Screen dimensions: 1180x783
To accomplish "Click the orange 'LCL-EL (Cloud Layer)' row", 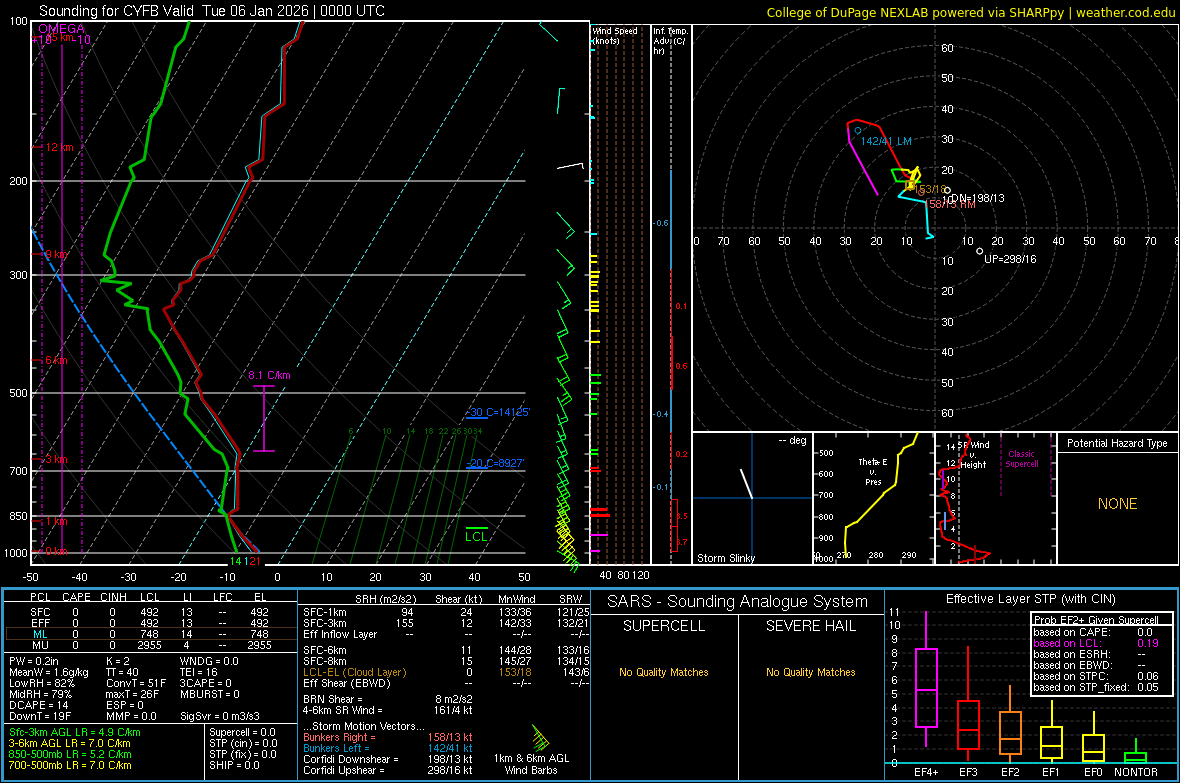I will point(354,672).
